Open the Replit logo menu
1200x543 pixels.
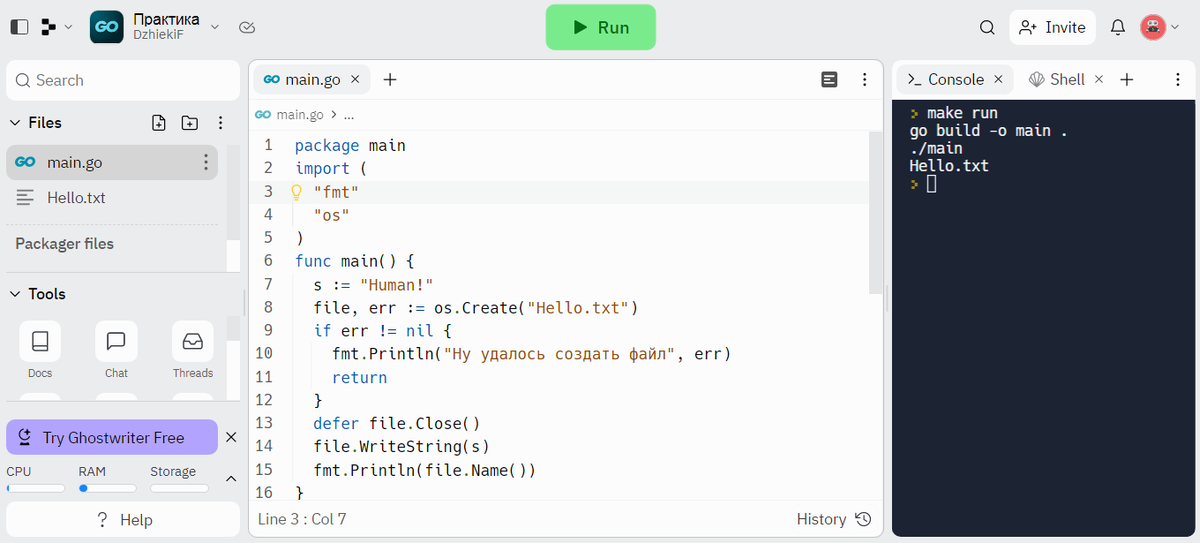[x=57, y=27]
